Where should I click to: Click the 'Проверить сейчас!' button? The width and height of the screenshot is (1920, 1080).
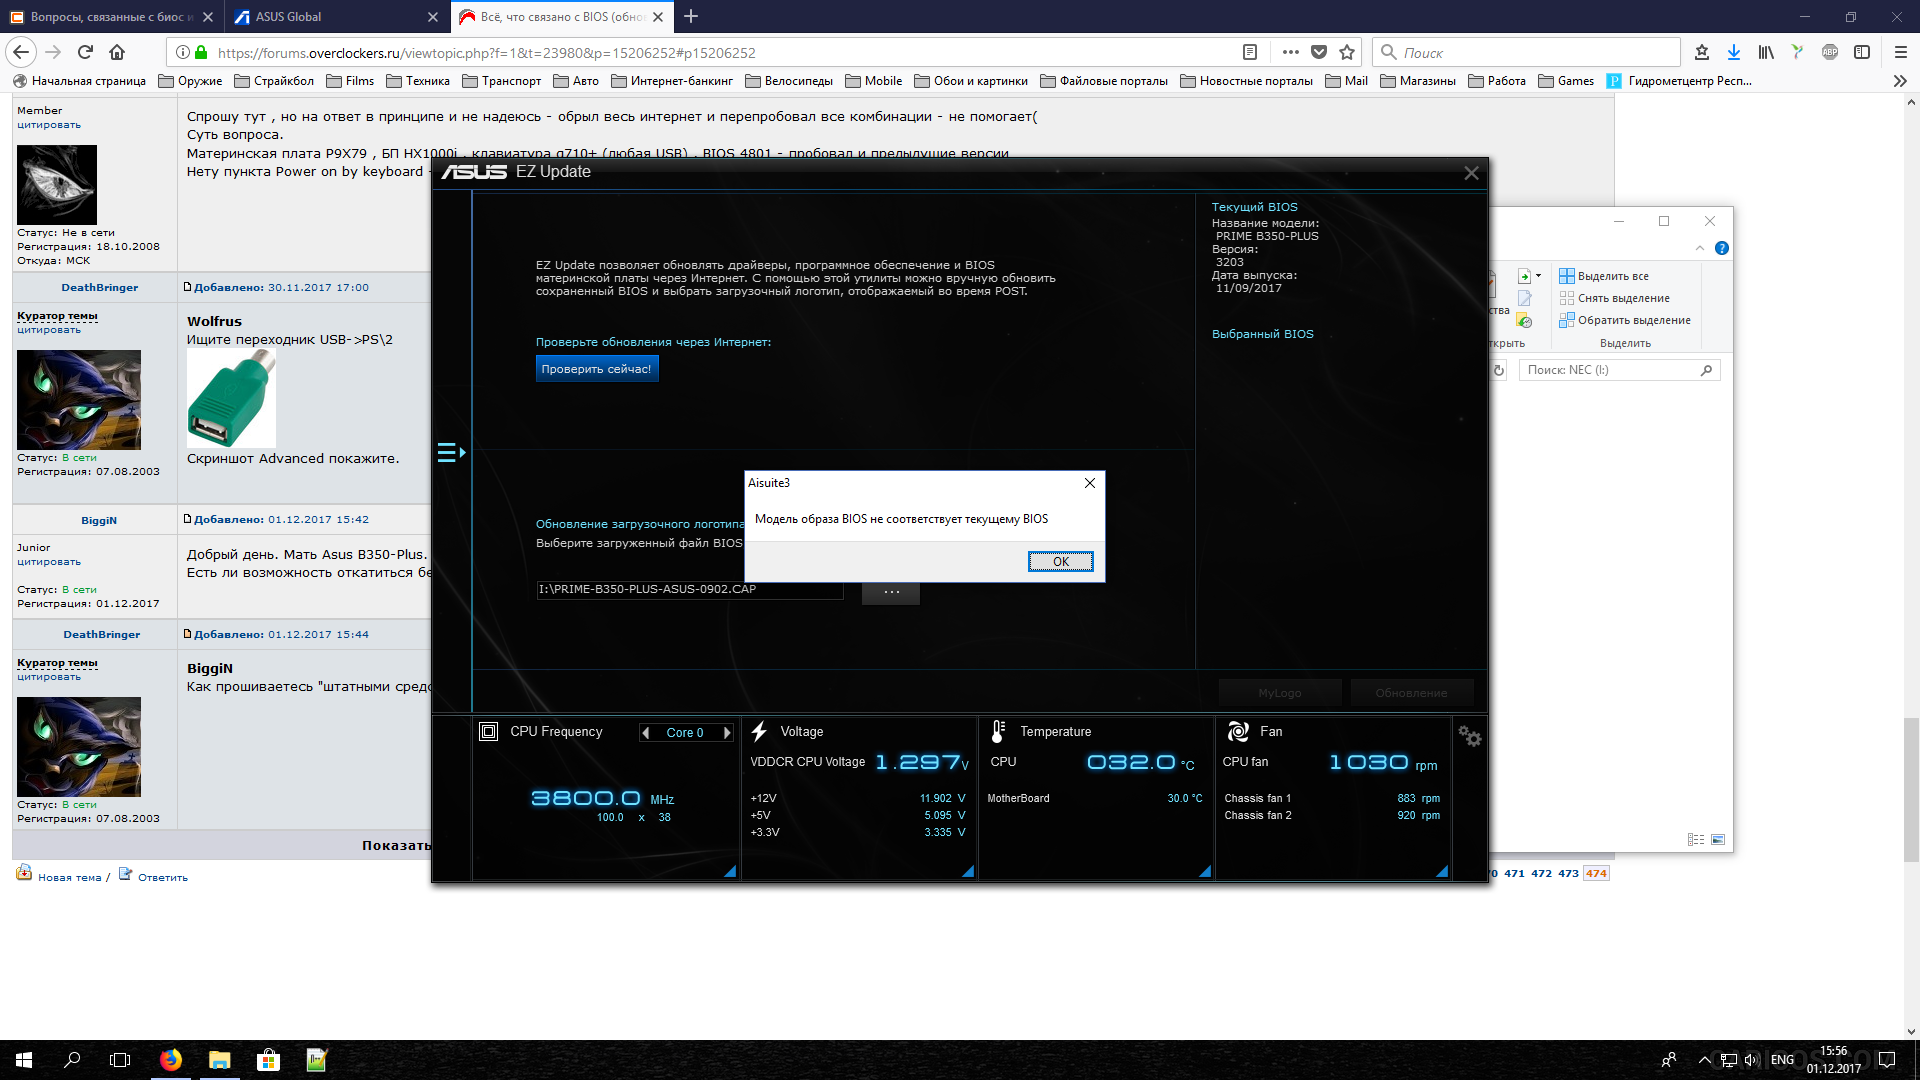pos(596,369)
